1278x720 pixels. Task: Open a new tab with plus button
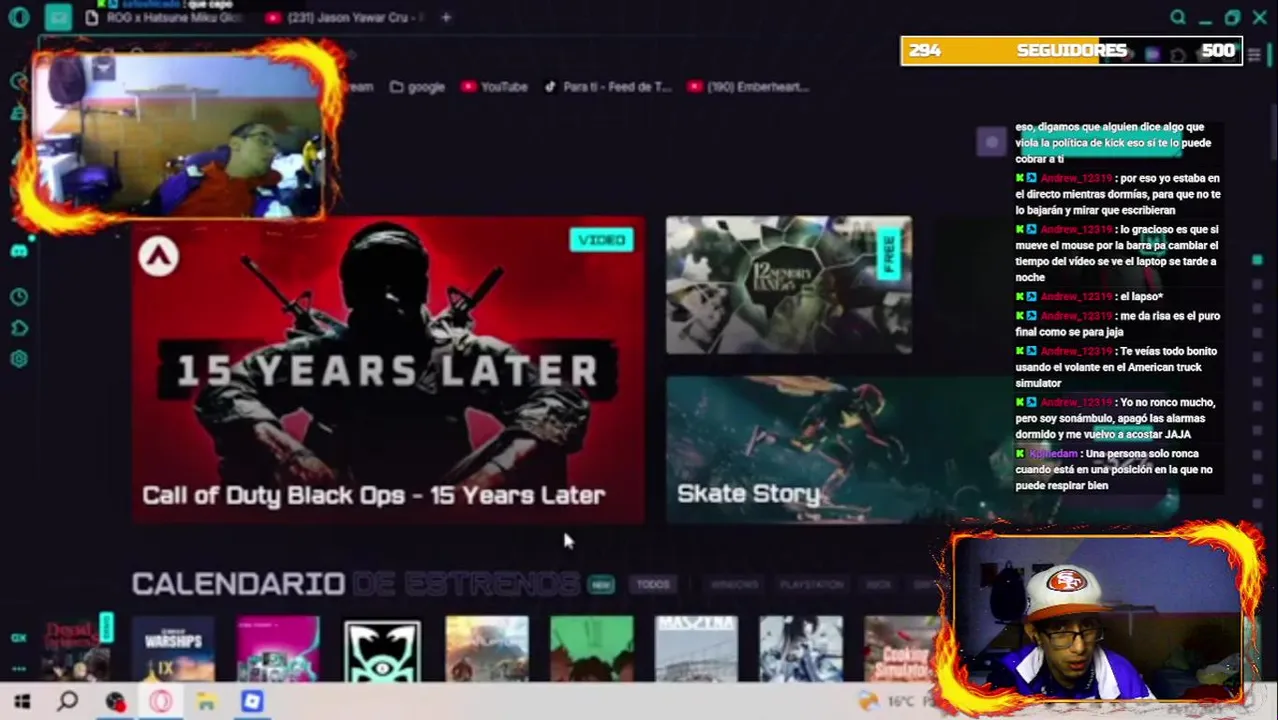[x=446, y=17]
